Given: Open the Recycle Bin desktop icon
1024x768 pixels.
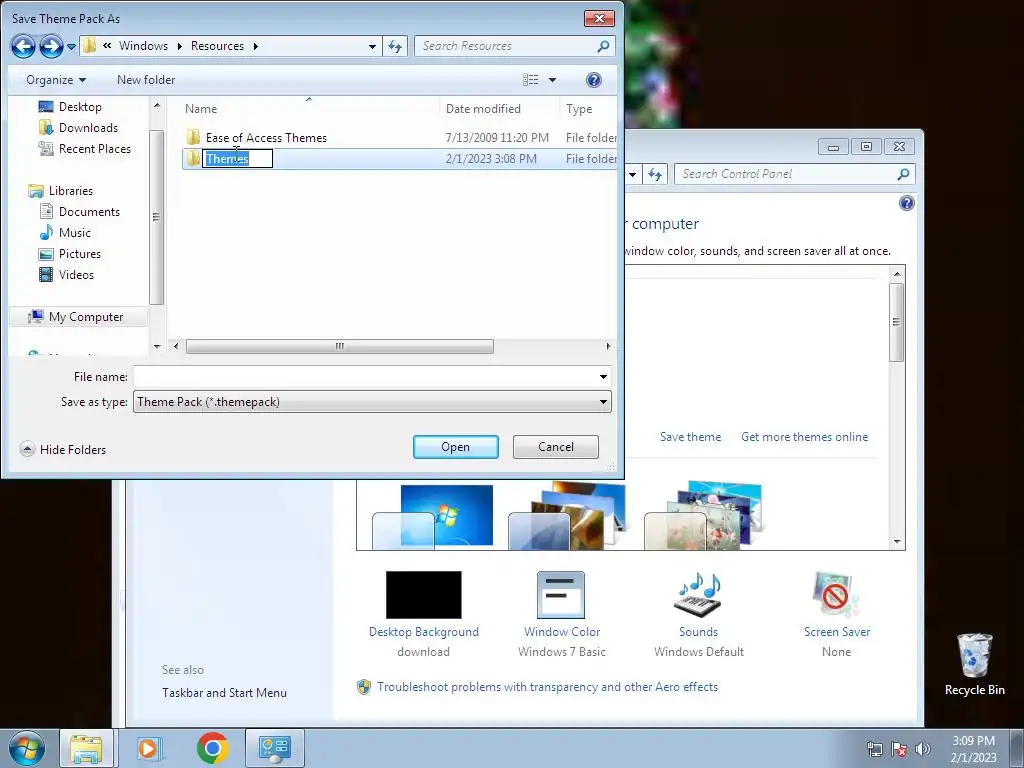Looking at the screenshot, I should click(x=974, y=664).
